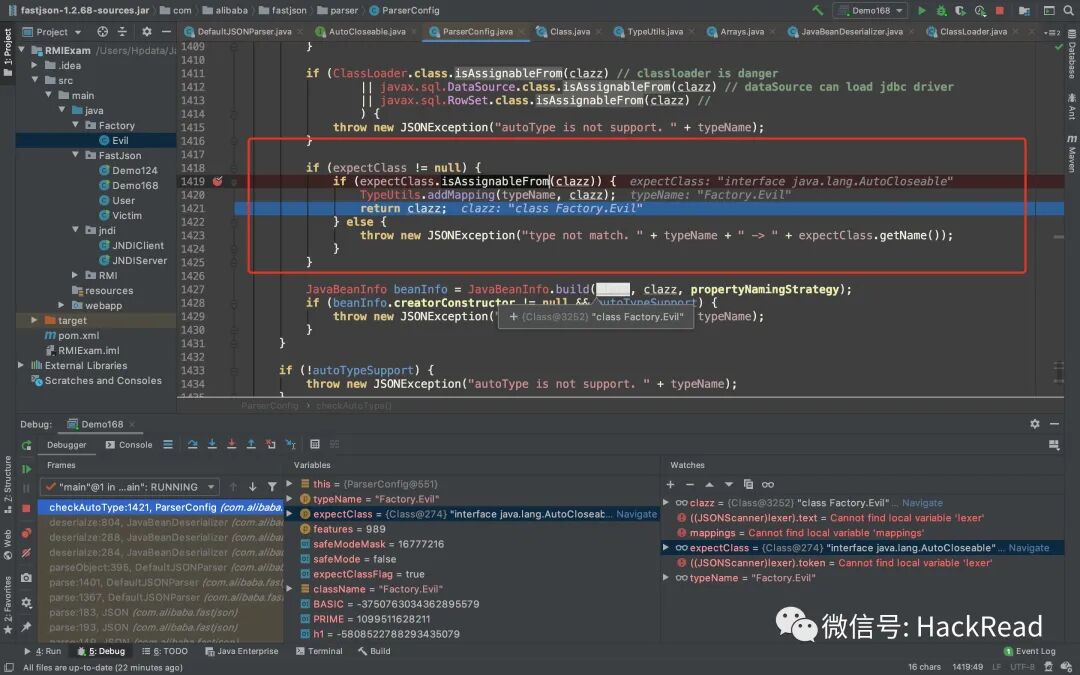The height and width of the screenshot is (675, 1080).
Task: Stop debugging with red square in debug sidebar
Action: [26, 508]
